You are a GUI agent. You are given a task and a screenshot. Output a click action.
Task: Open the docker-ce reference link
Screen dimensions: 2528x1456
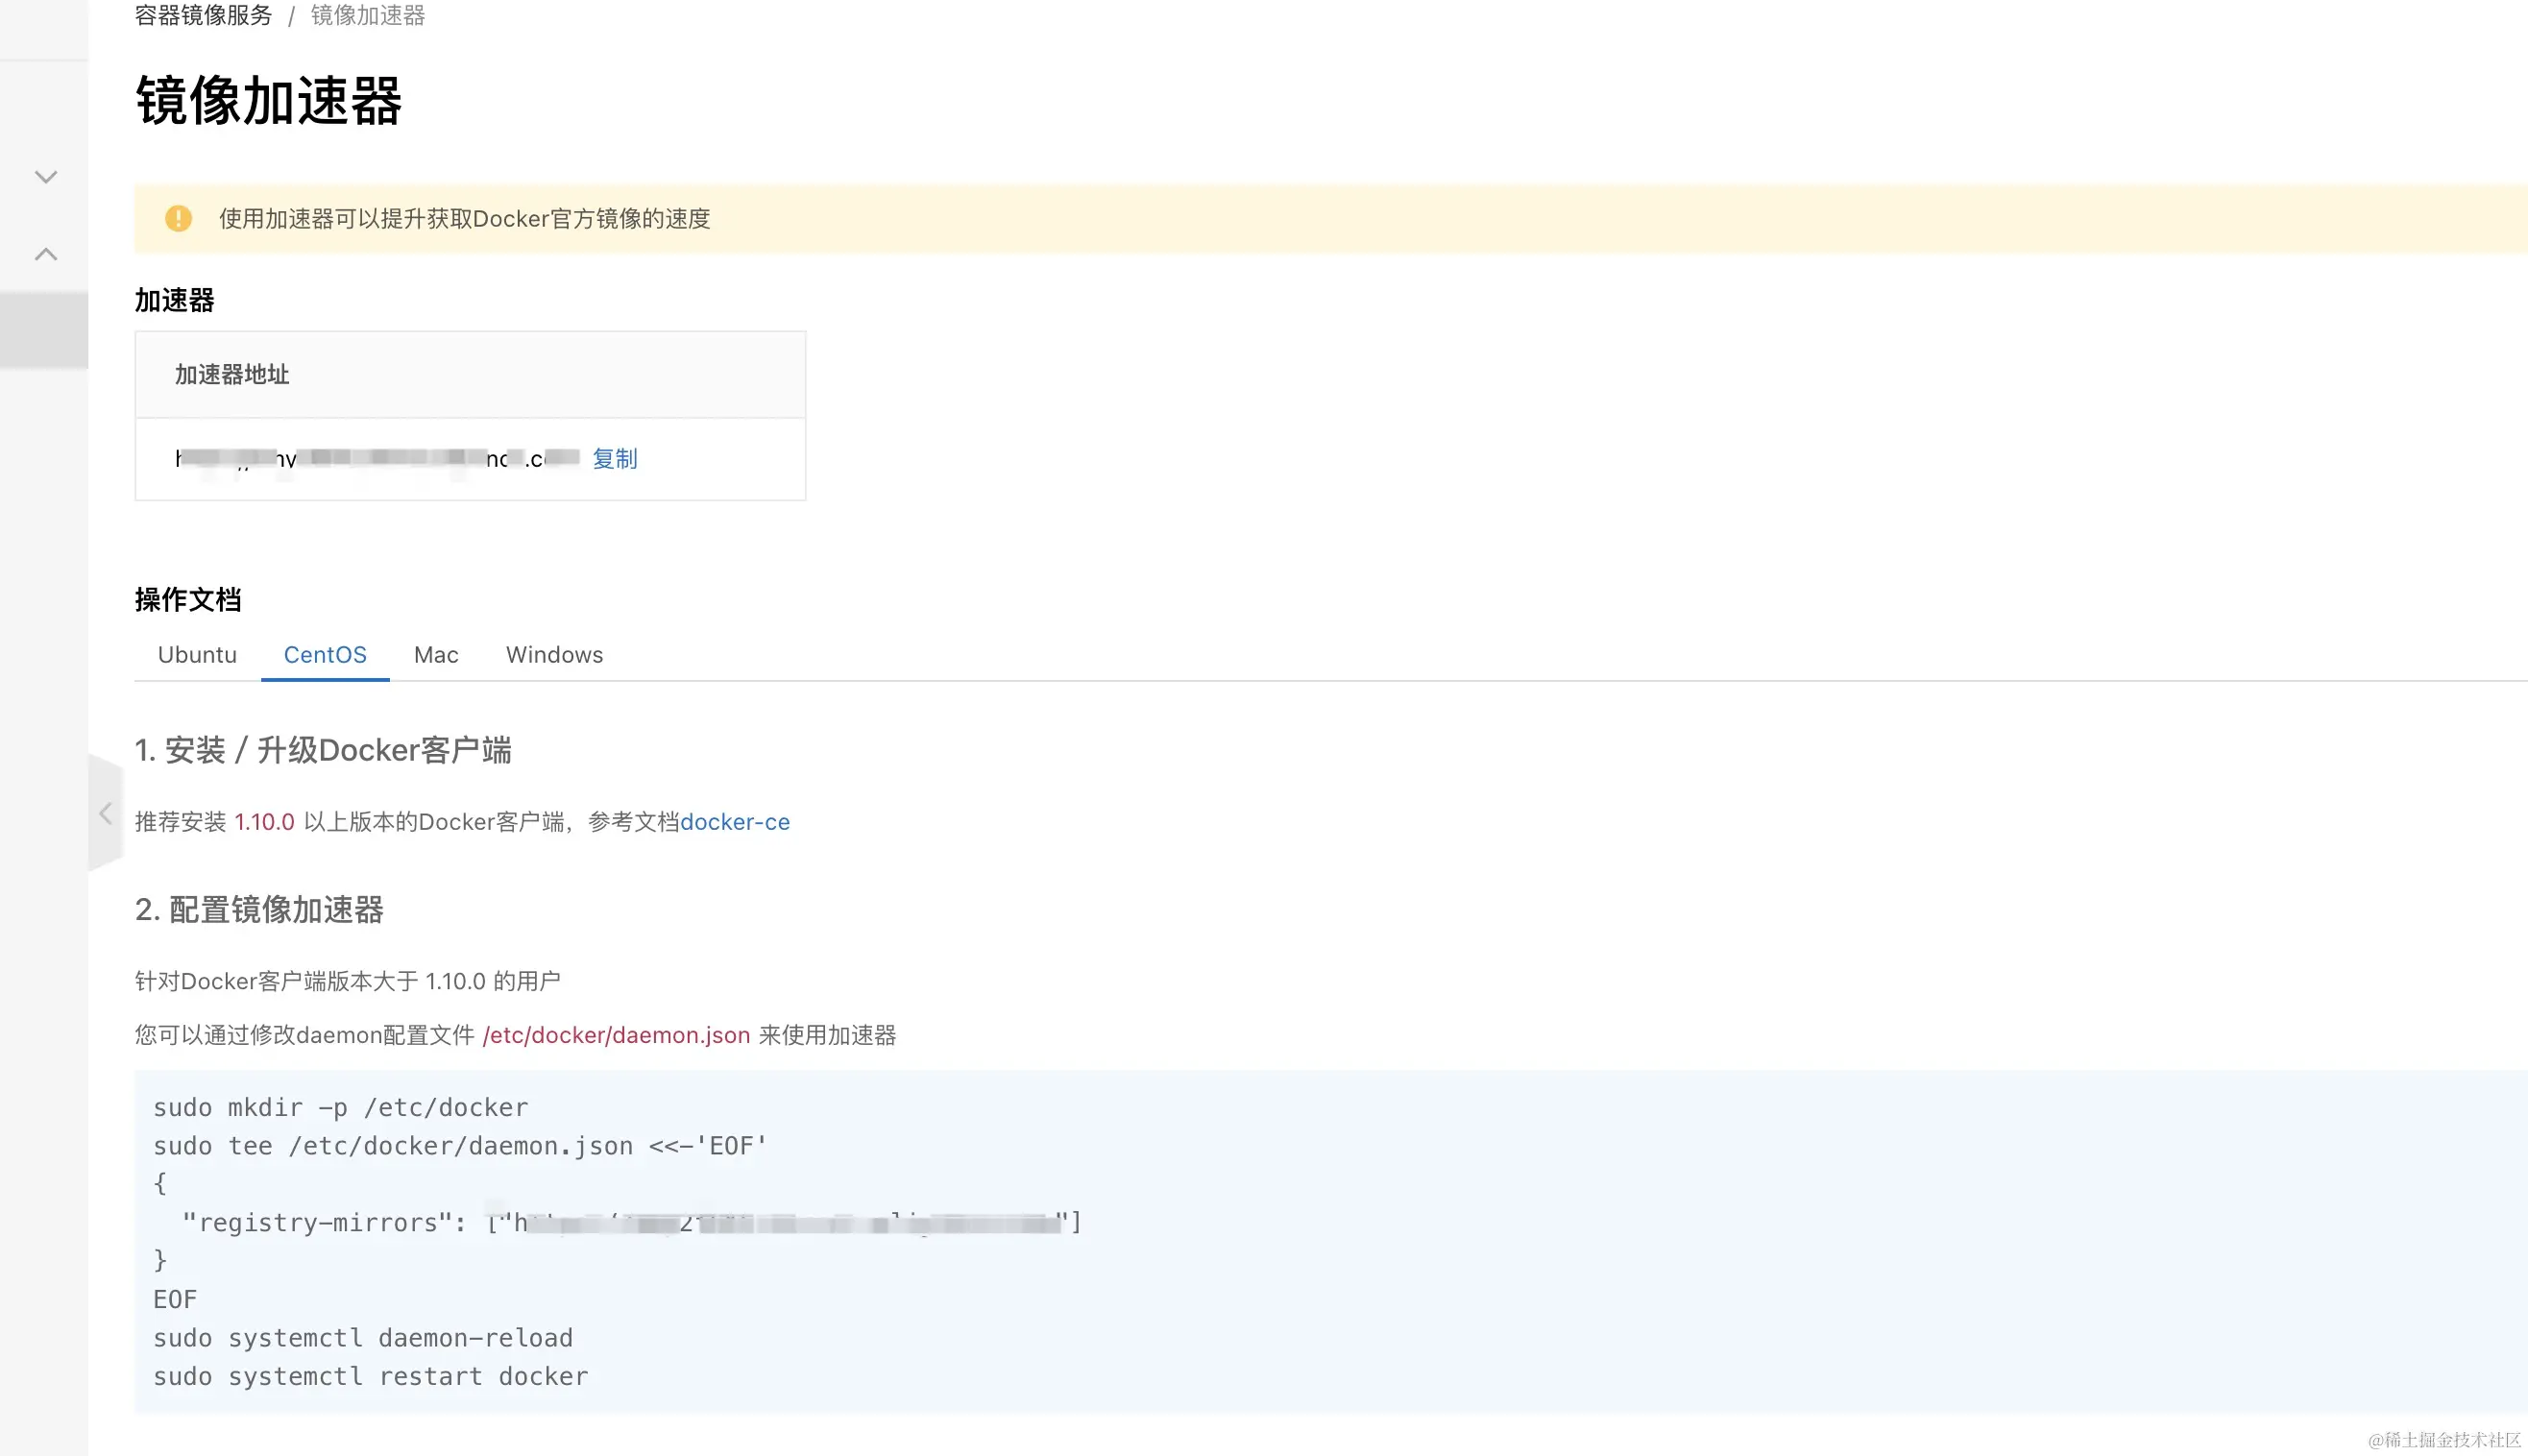click(734, 822)
